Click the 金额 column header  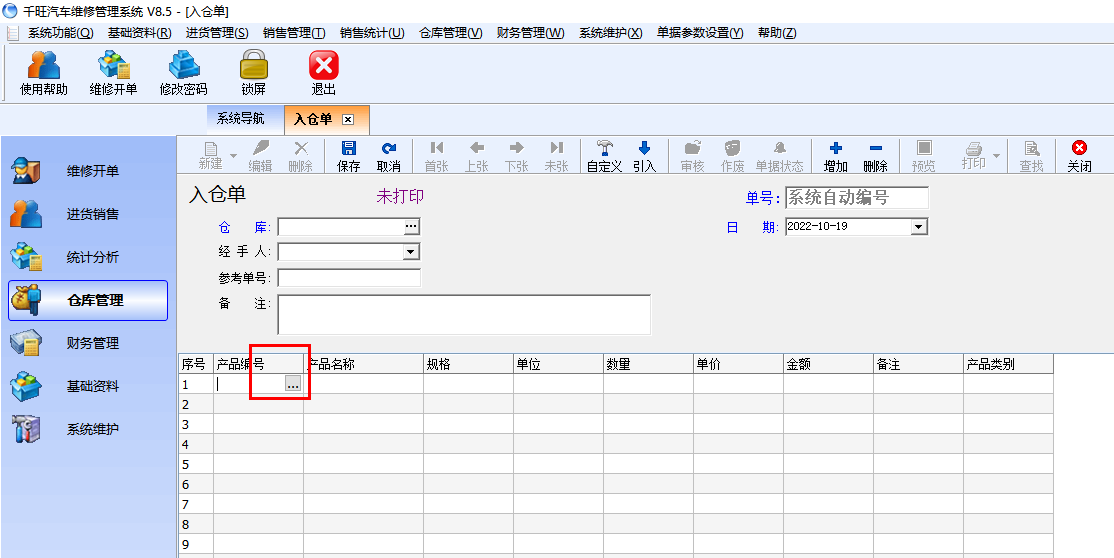[828, 365]
